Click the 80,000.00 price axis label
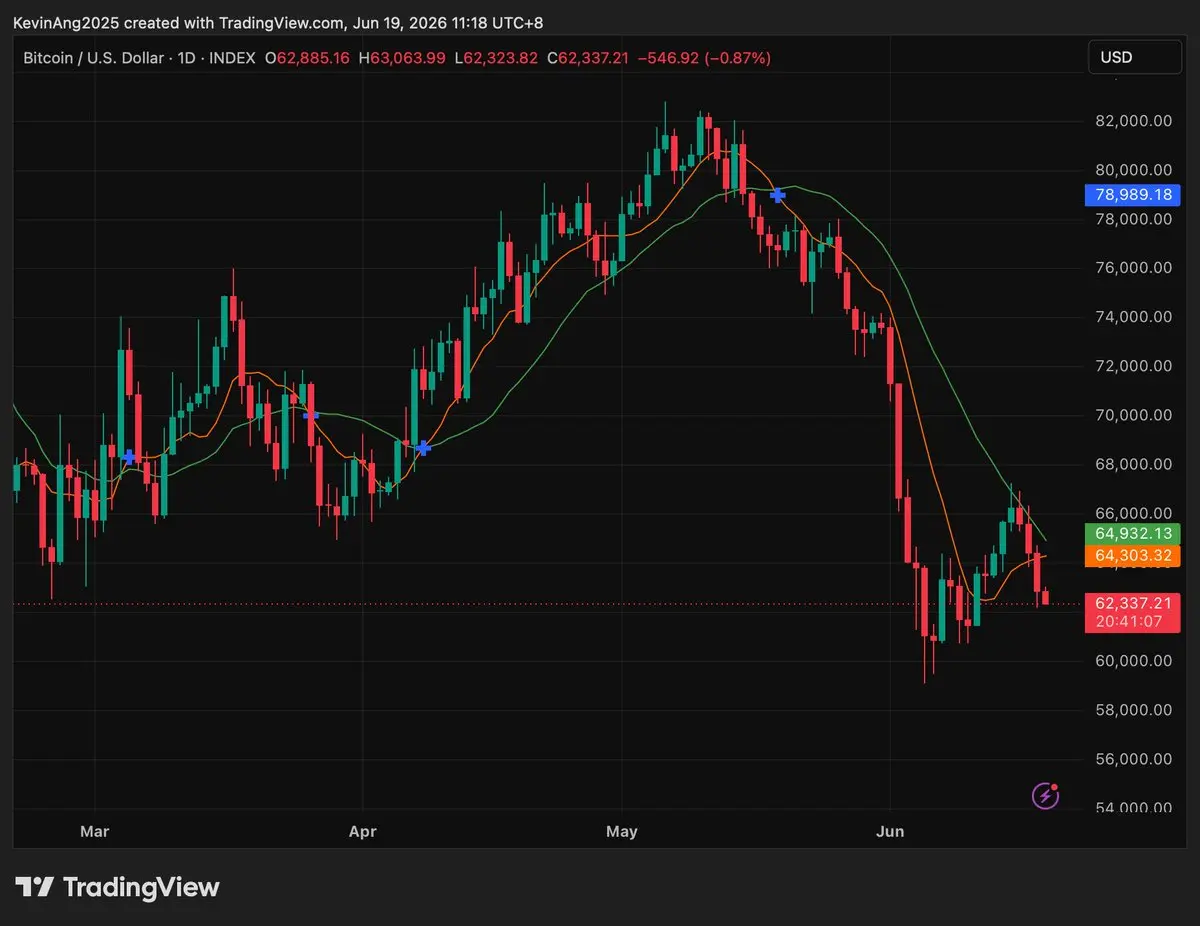 point(1134,170)
